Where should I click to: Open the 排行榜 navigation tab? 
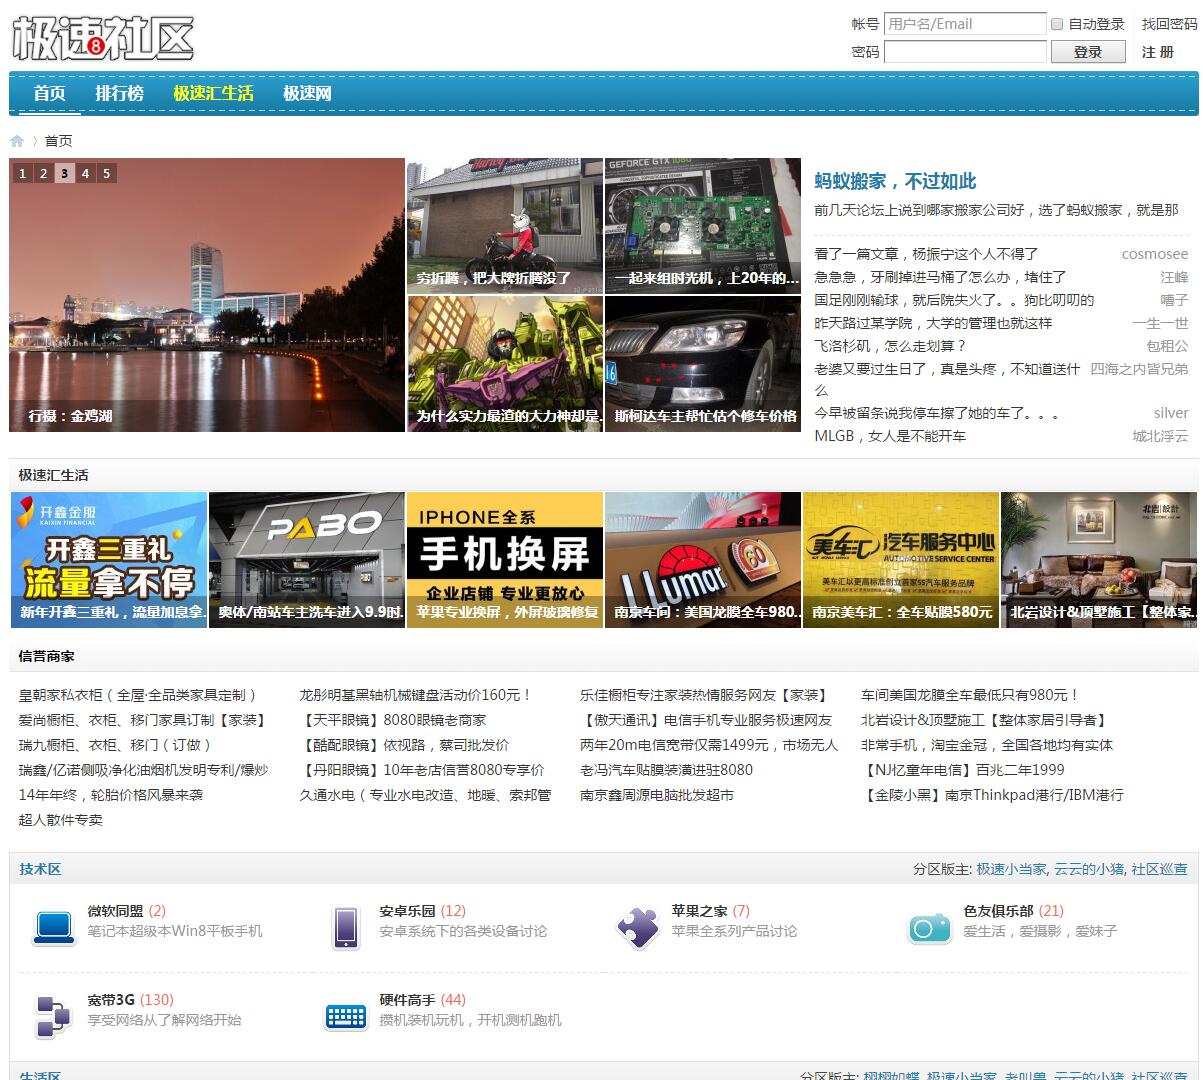click(120, 93)
